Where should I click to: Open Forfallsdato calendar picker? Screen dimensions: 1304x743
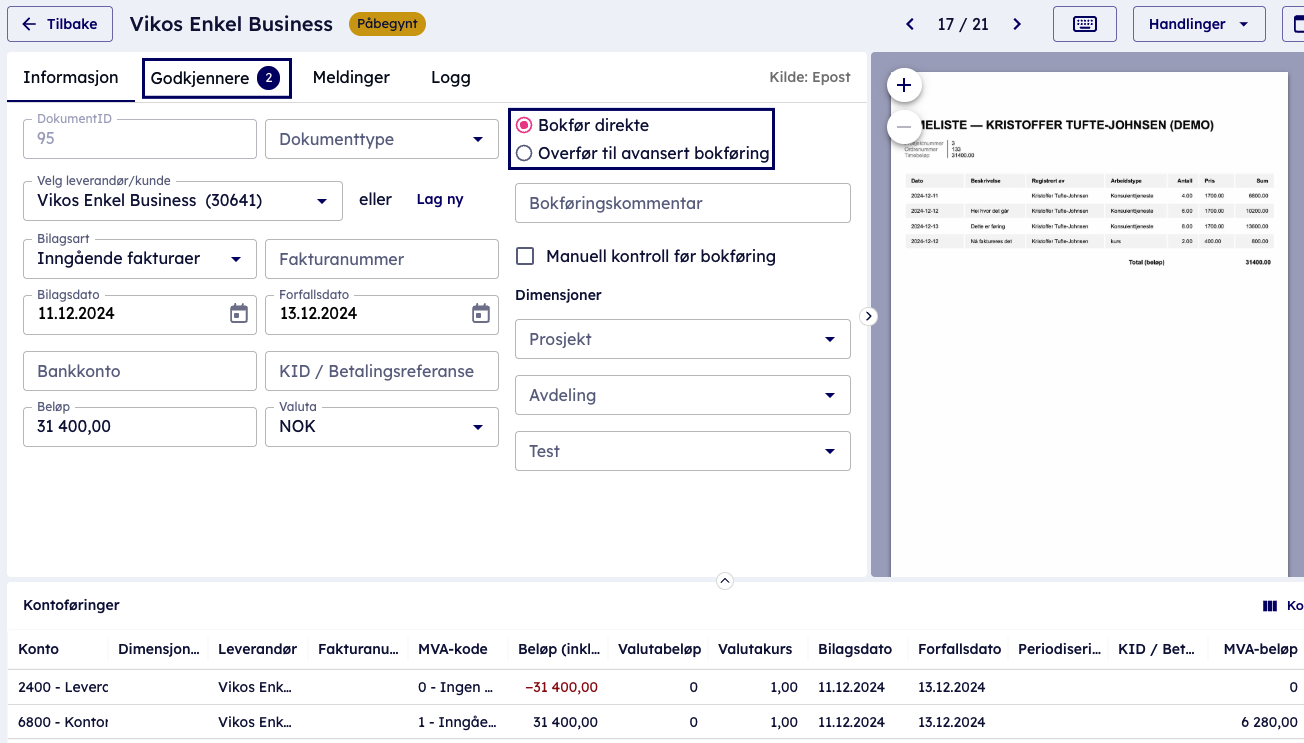coord(481,314)
